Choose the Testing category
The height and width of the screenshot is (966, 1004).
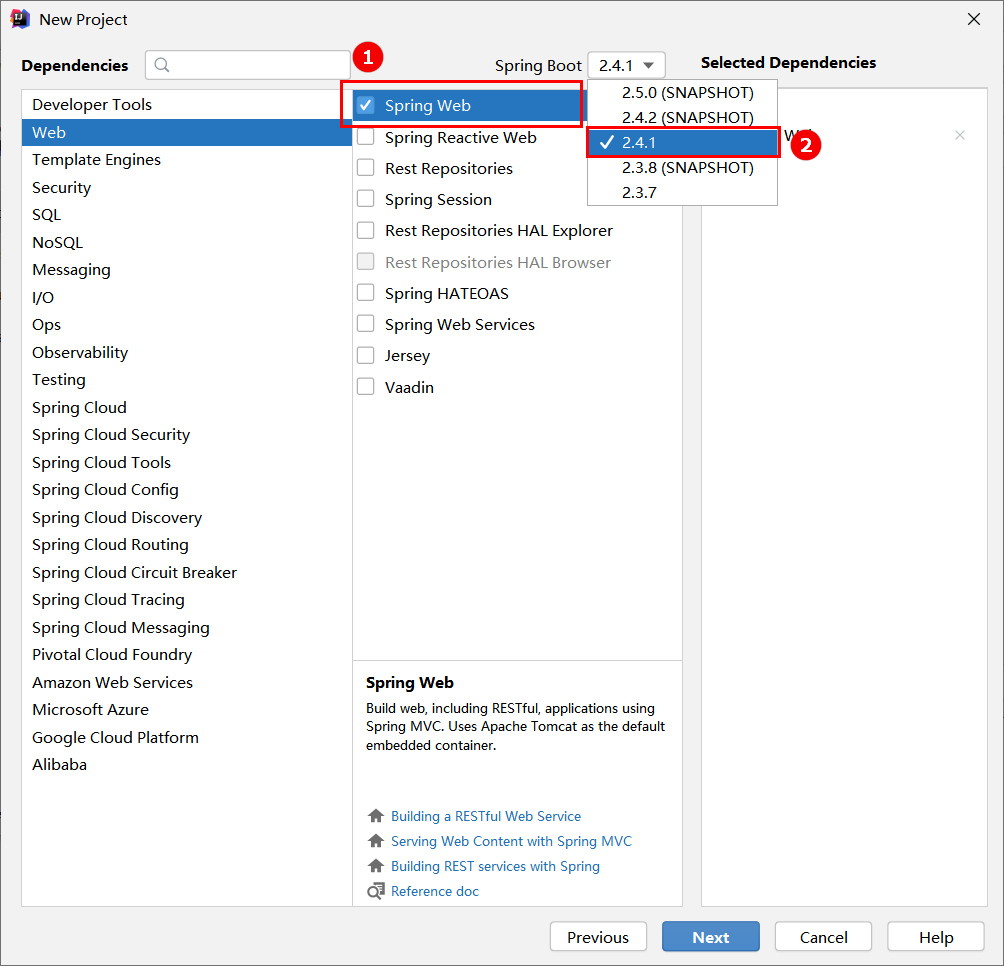(x=186, y=380)
